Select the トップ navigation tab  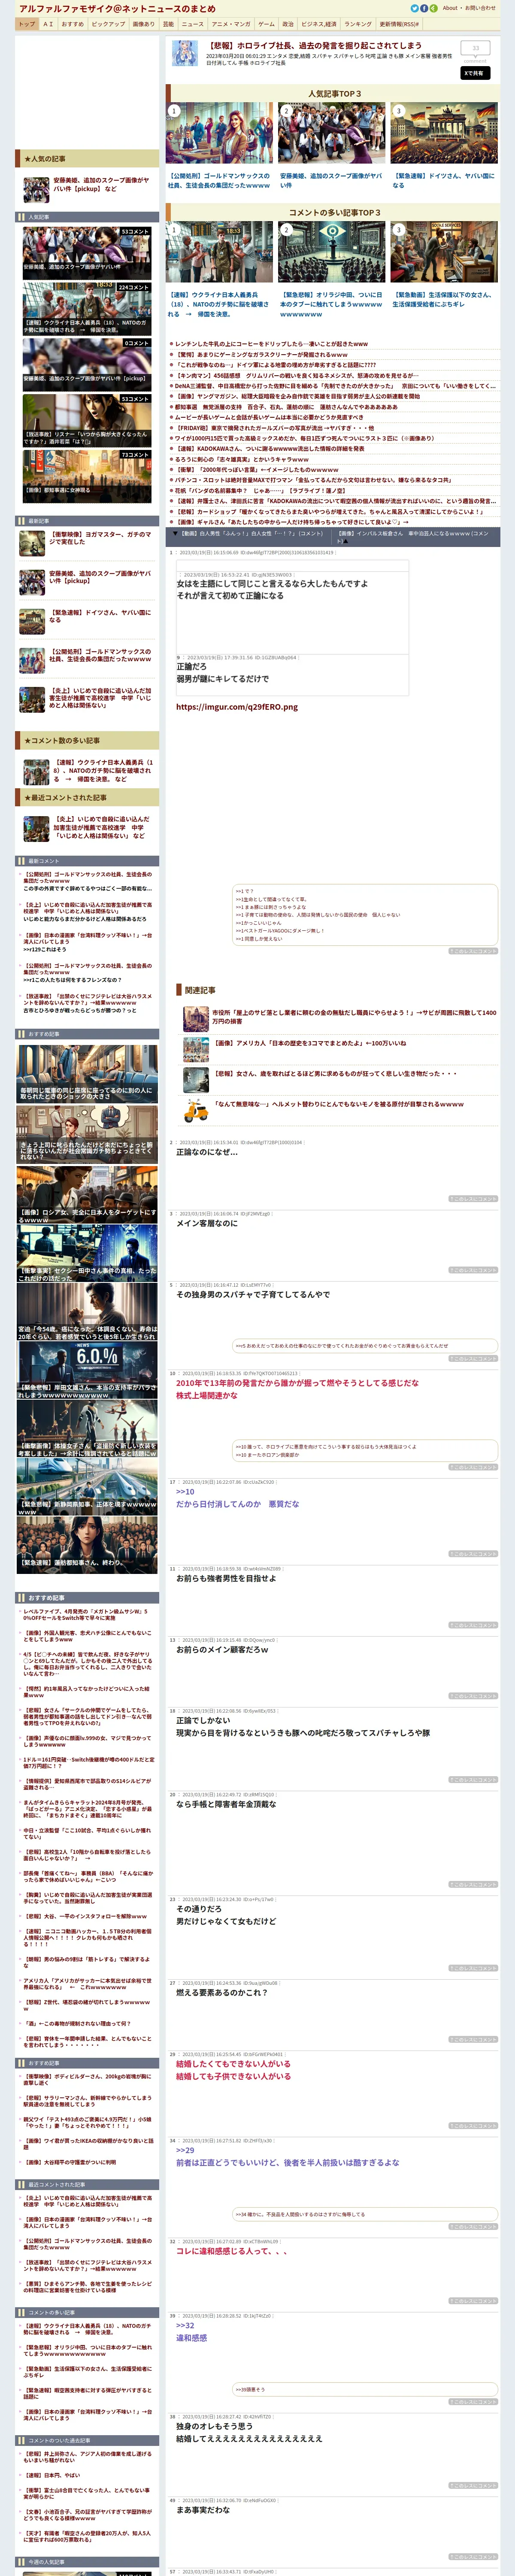[x=27, y=24]
